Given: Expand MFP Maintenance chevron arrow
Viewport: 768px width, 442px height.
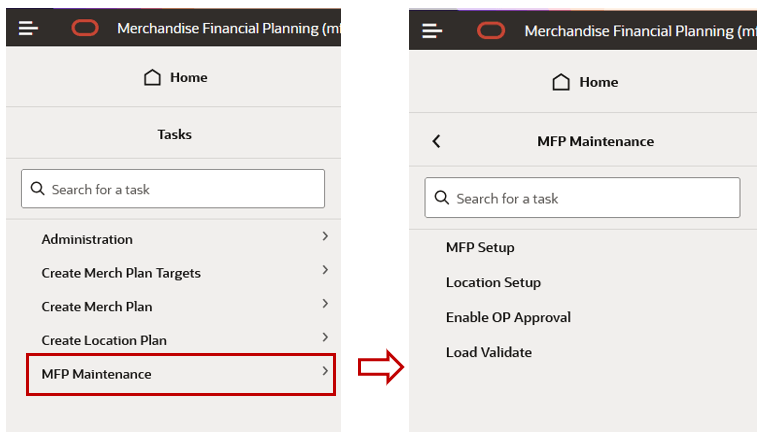Looking at the screenshot, I should tap(325, 371).
